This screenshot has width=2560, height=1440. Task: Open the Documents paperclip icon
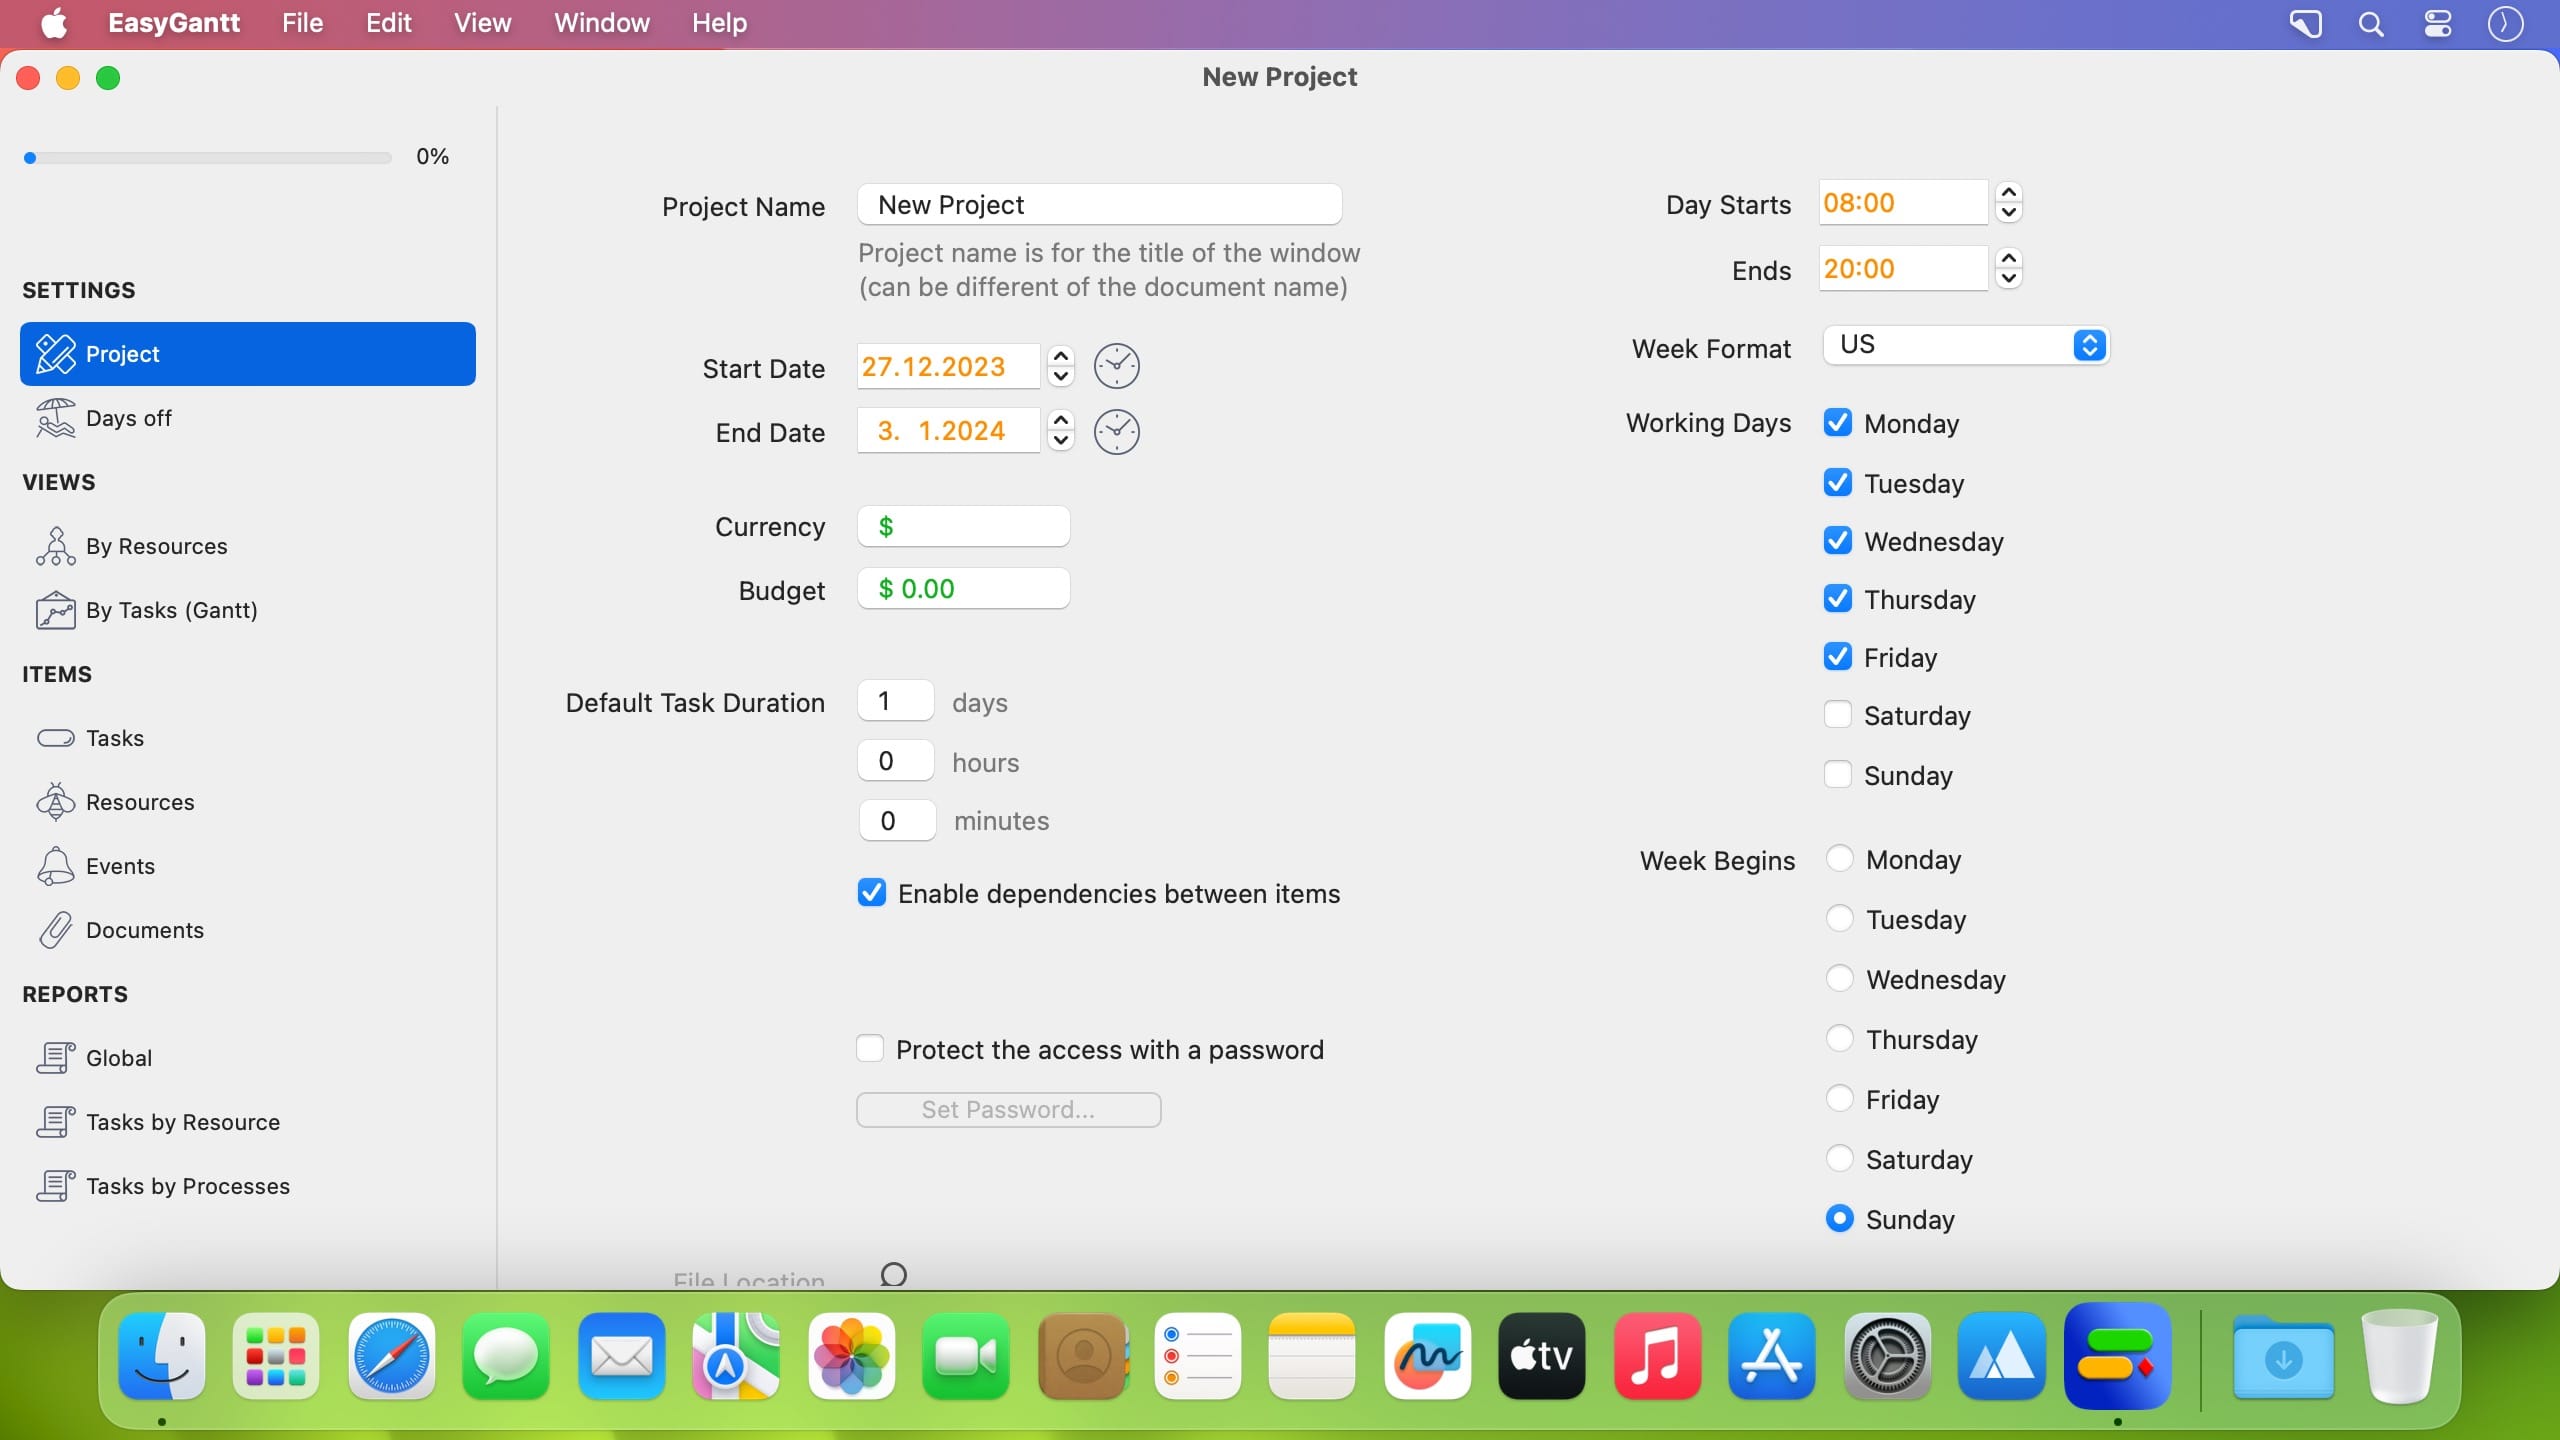55,930
